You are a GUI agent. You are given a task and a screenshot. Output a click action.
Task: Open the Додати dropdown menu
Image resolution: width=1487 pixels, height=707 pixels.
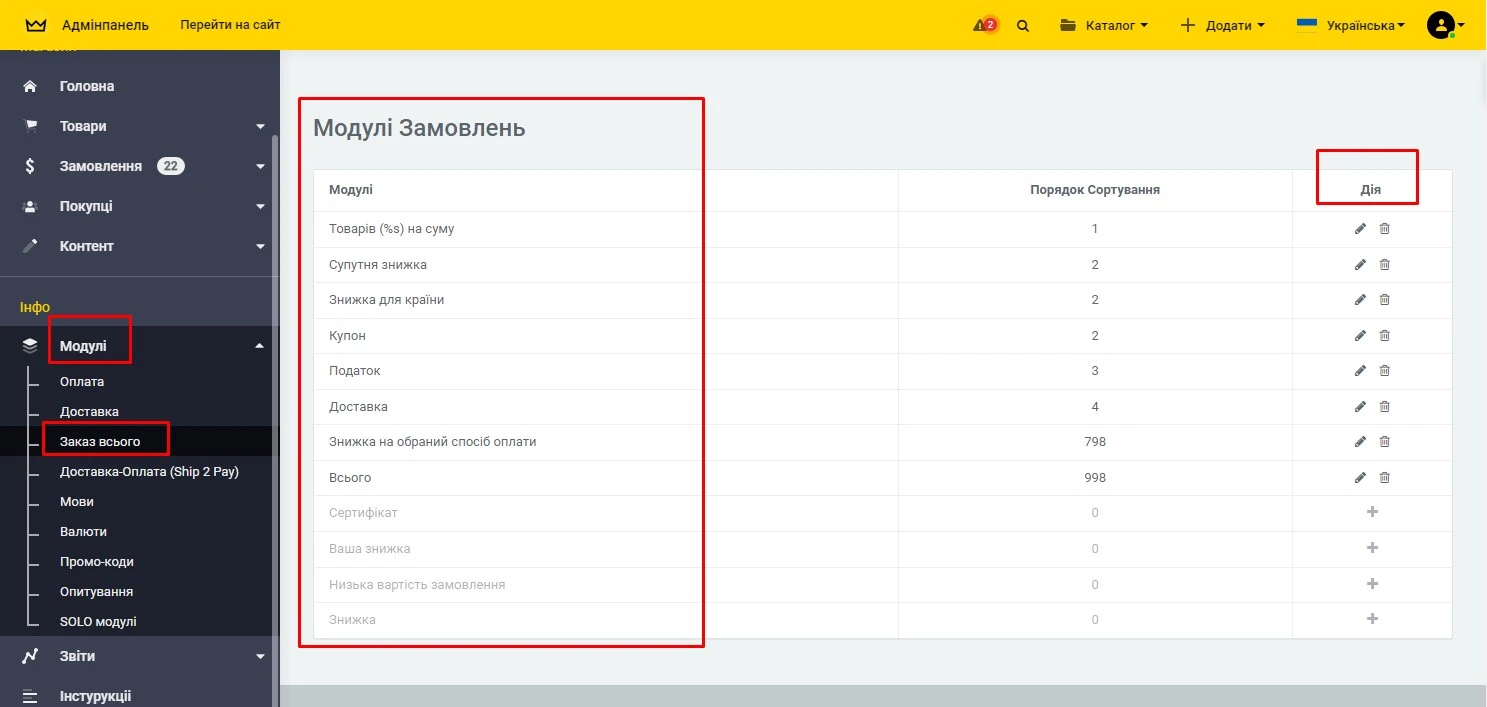(1223, 25)
